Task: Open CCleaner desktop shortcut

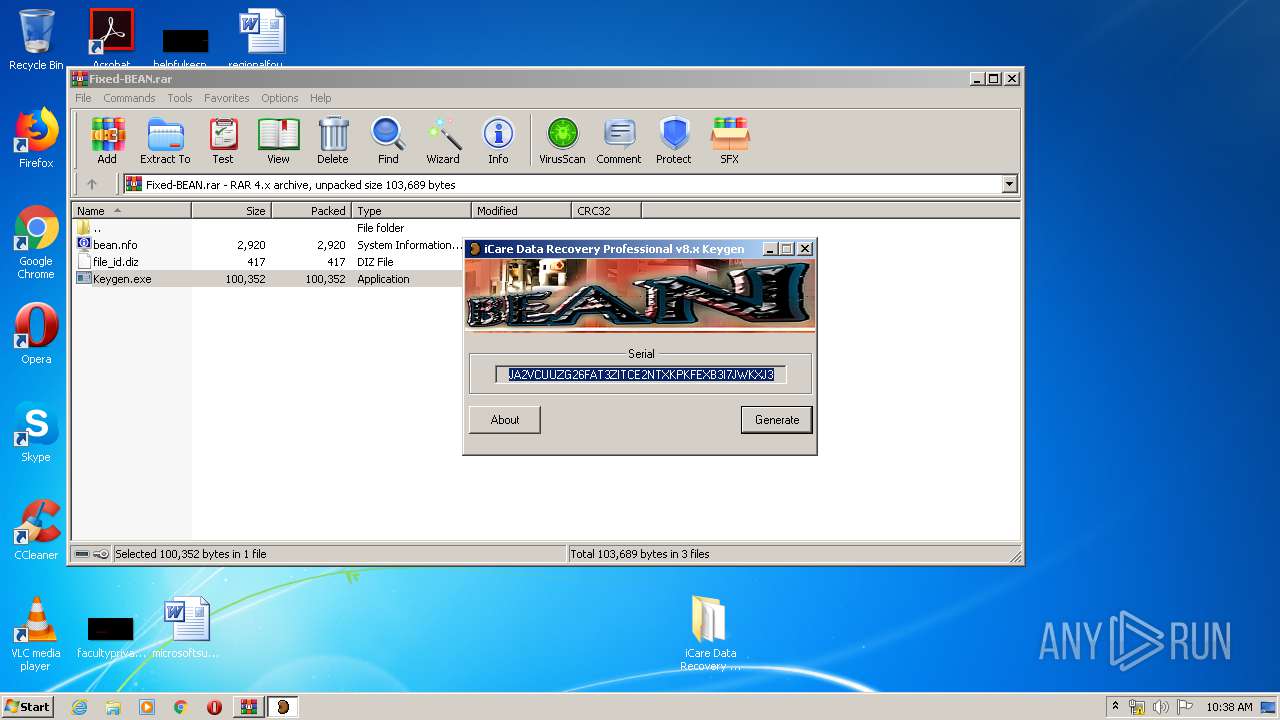Action: click(x=36, y=530)
